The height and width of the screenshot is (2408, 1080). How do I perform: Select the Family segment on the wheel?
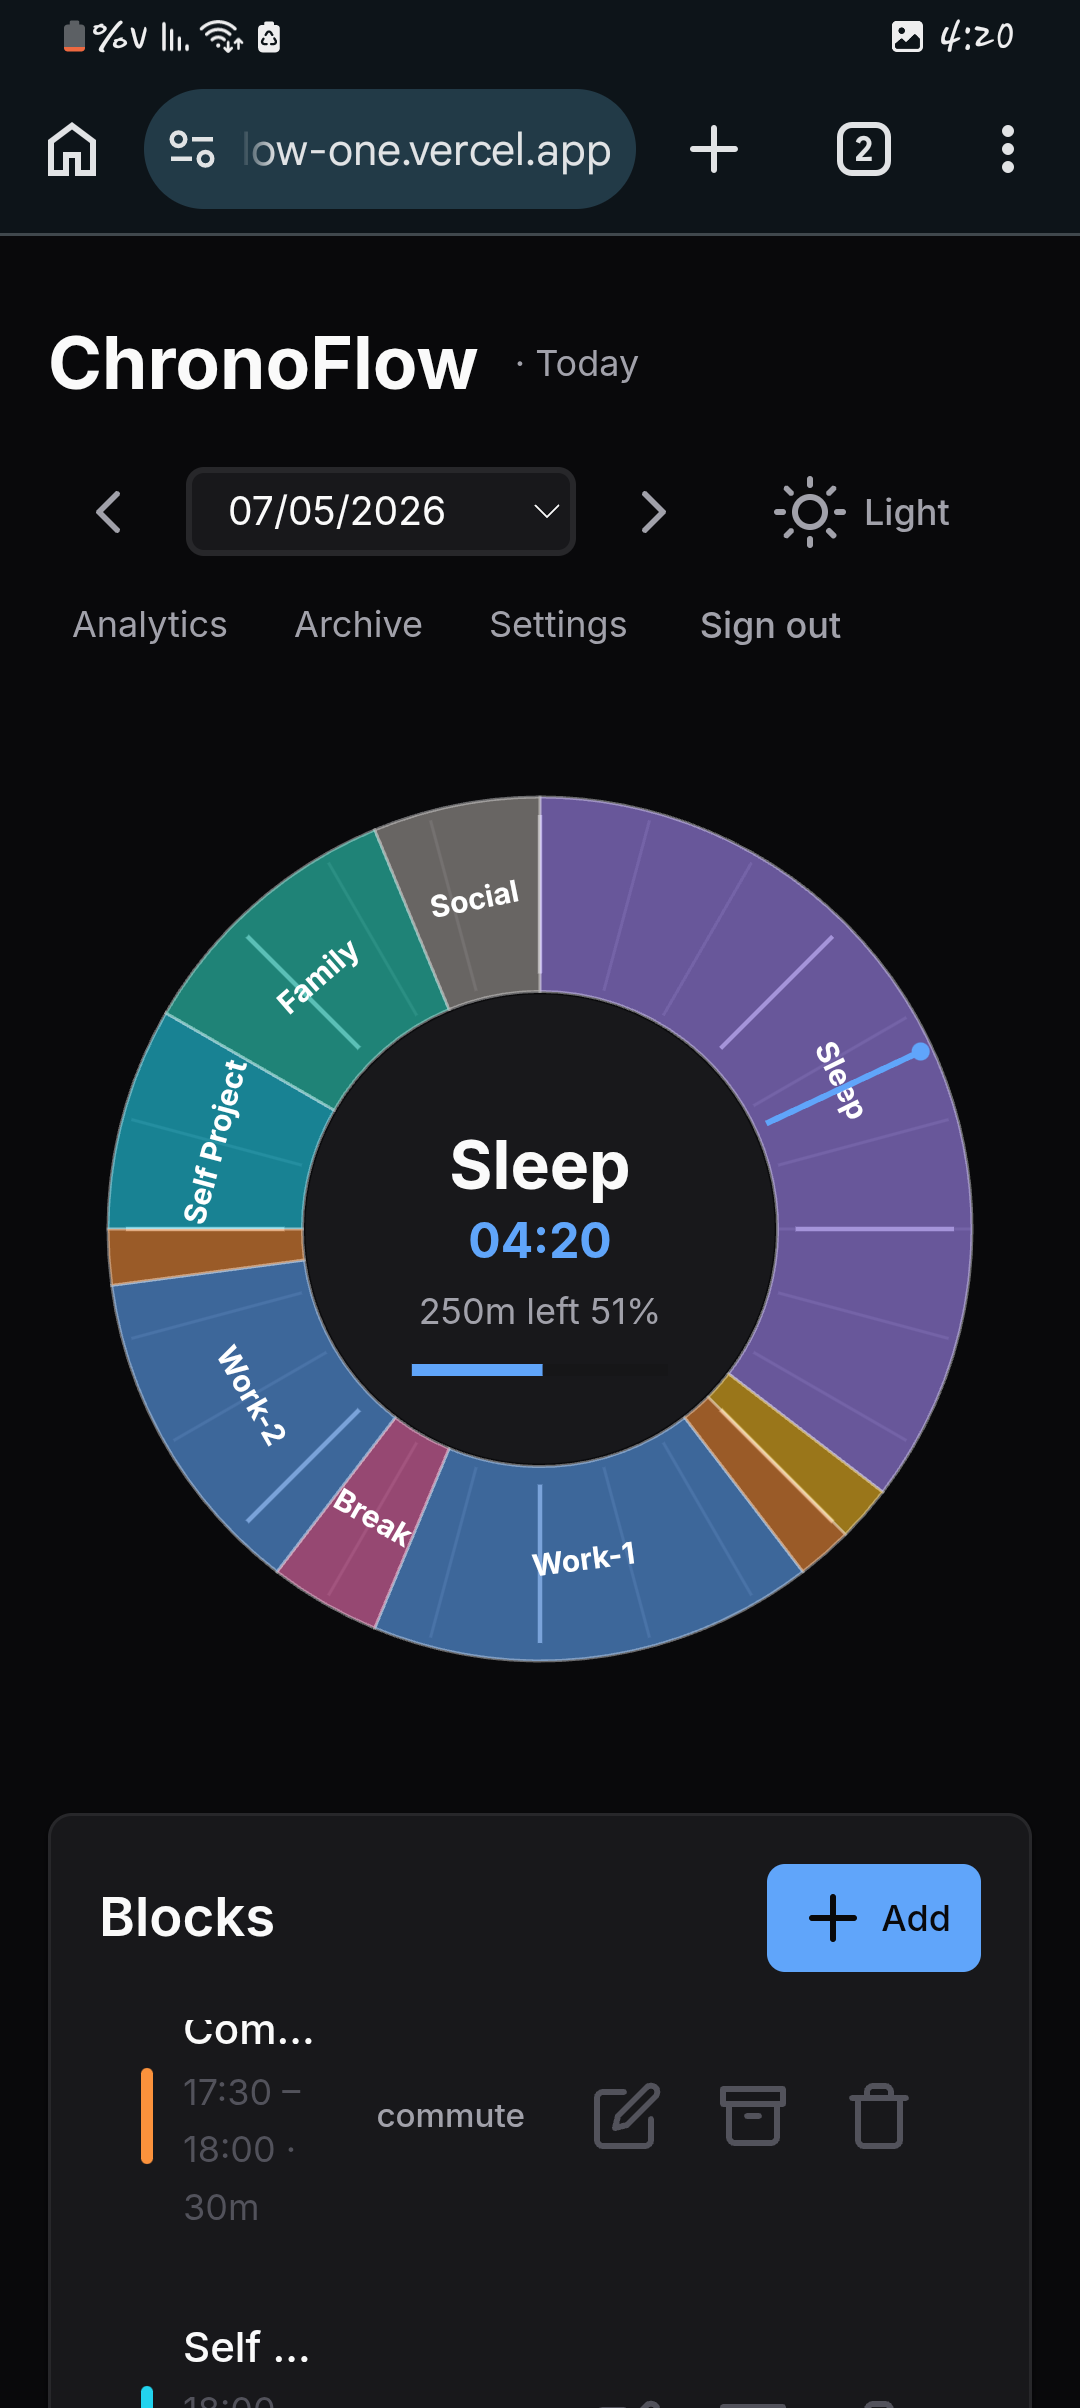[x=316, y=975]
